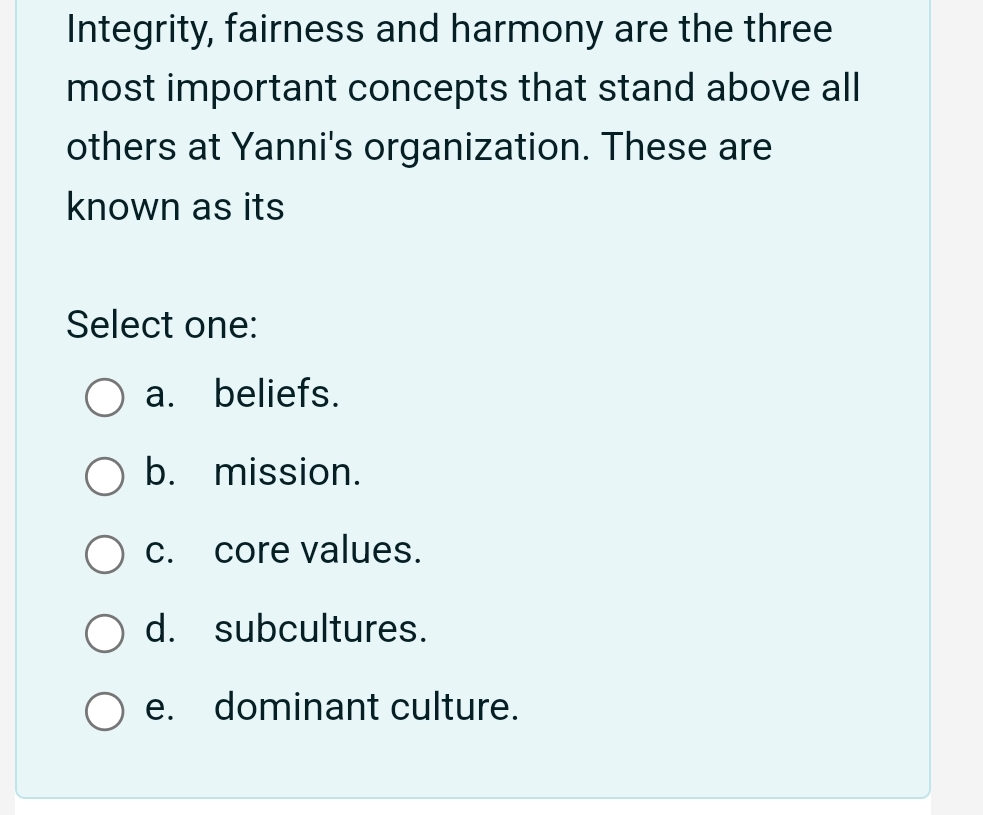Click the letter 'e.' beside the last option

(x=159, y=707)
